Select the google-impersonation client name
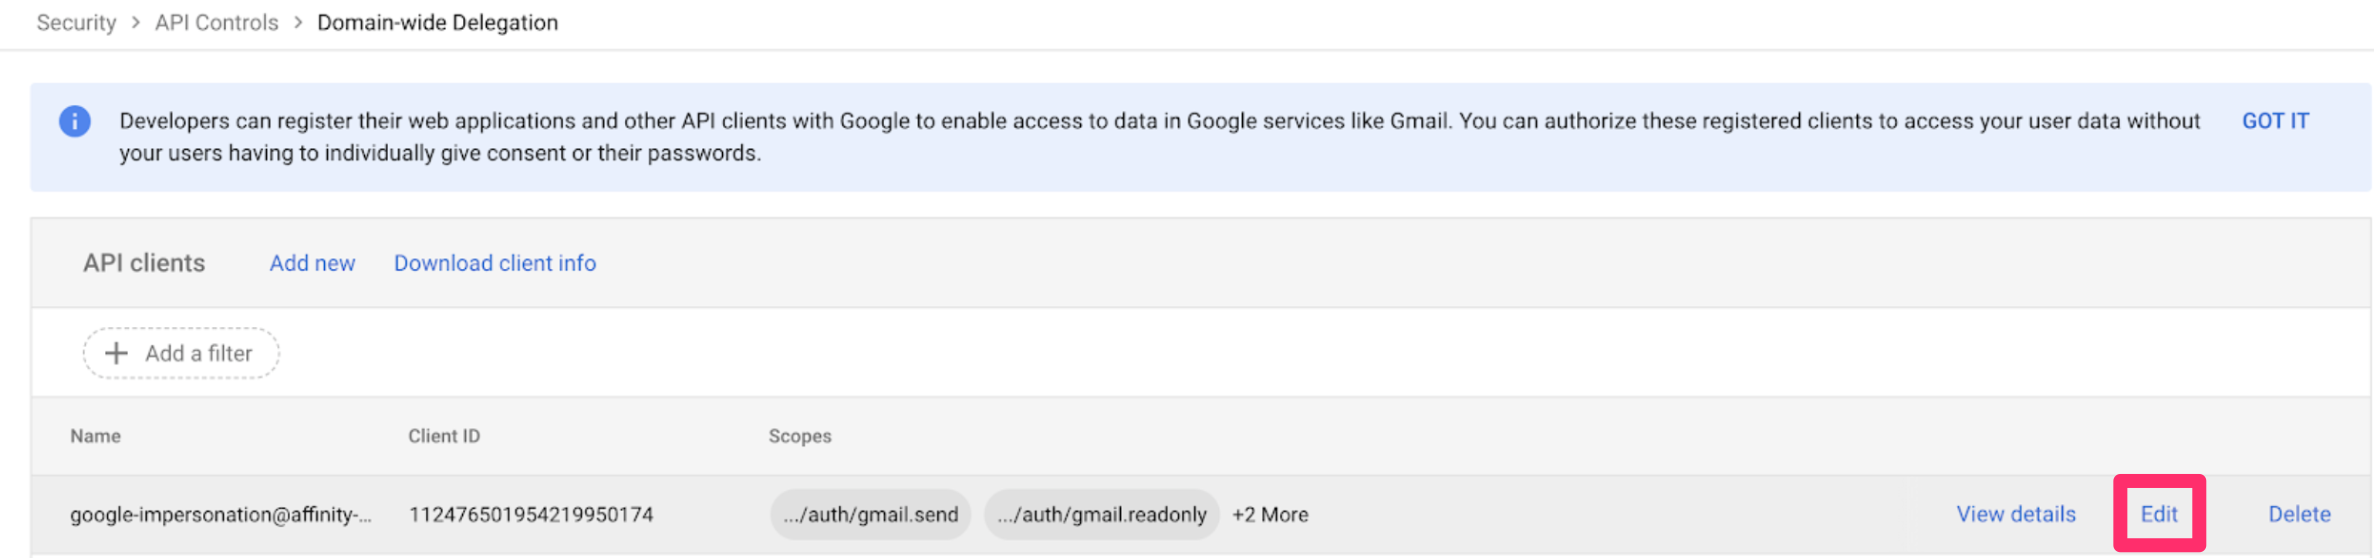2374x558 pixels. click(x=220, y=514)
